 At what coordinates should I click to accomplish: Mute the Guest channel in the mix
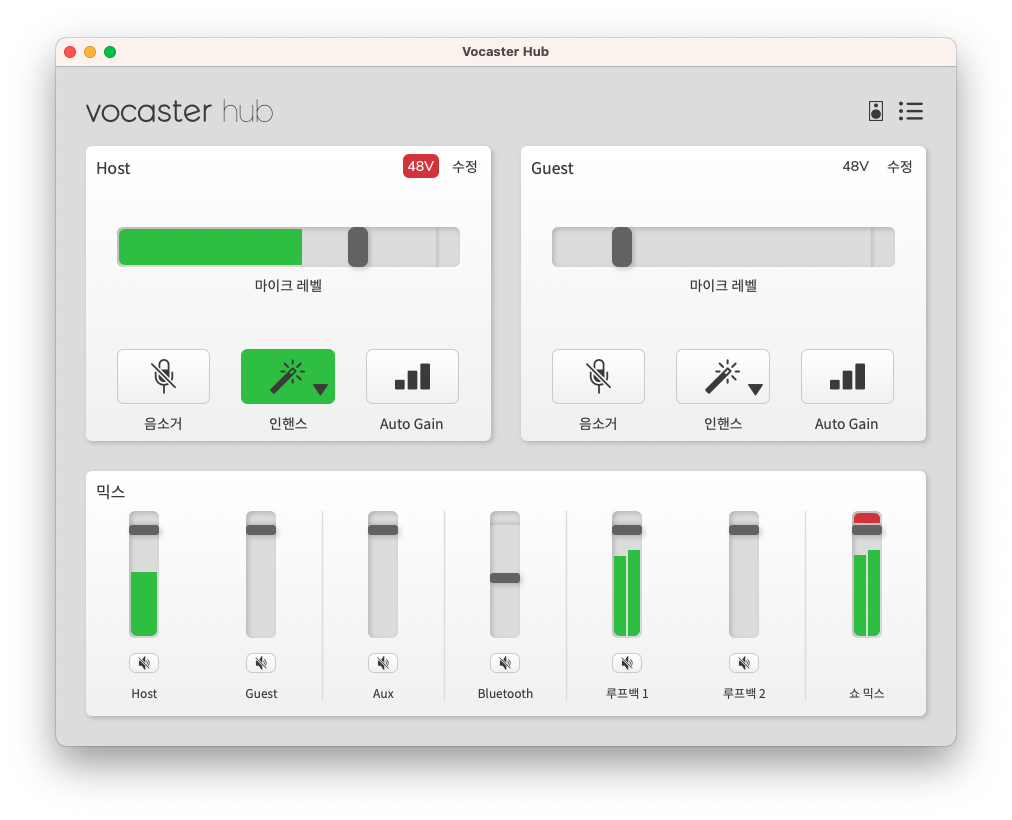261,663
